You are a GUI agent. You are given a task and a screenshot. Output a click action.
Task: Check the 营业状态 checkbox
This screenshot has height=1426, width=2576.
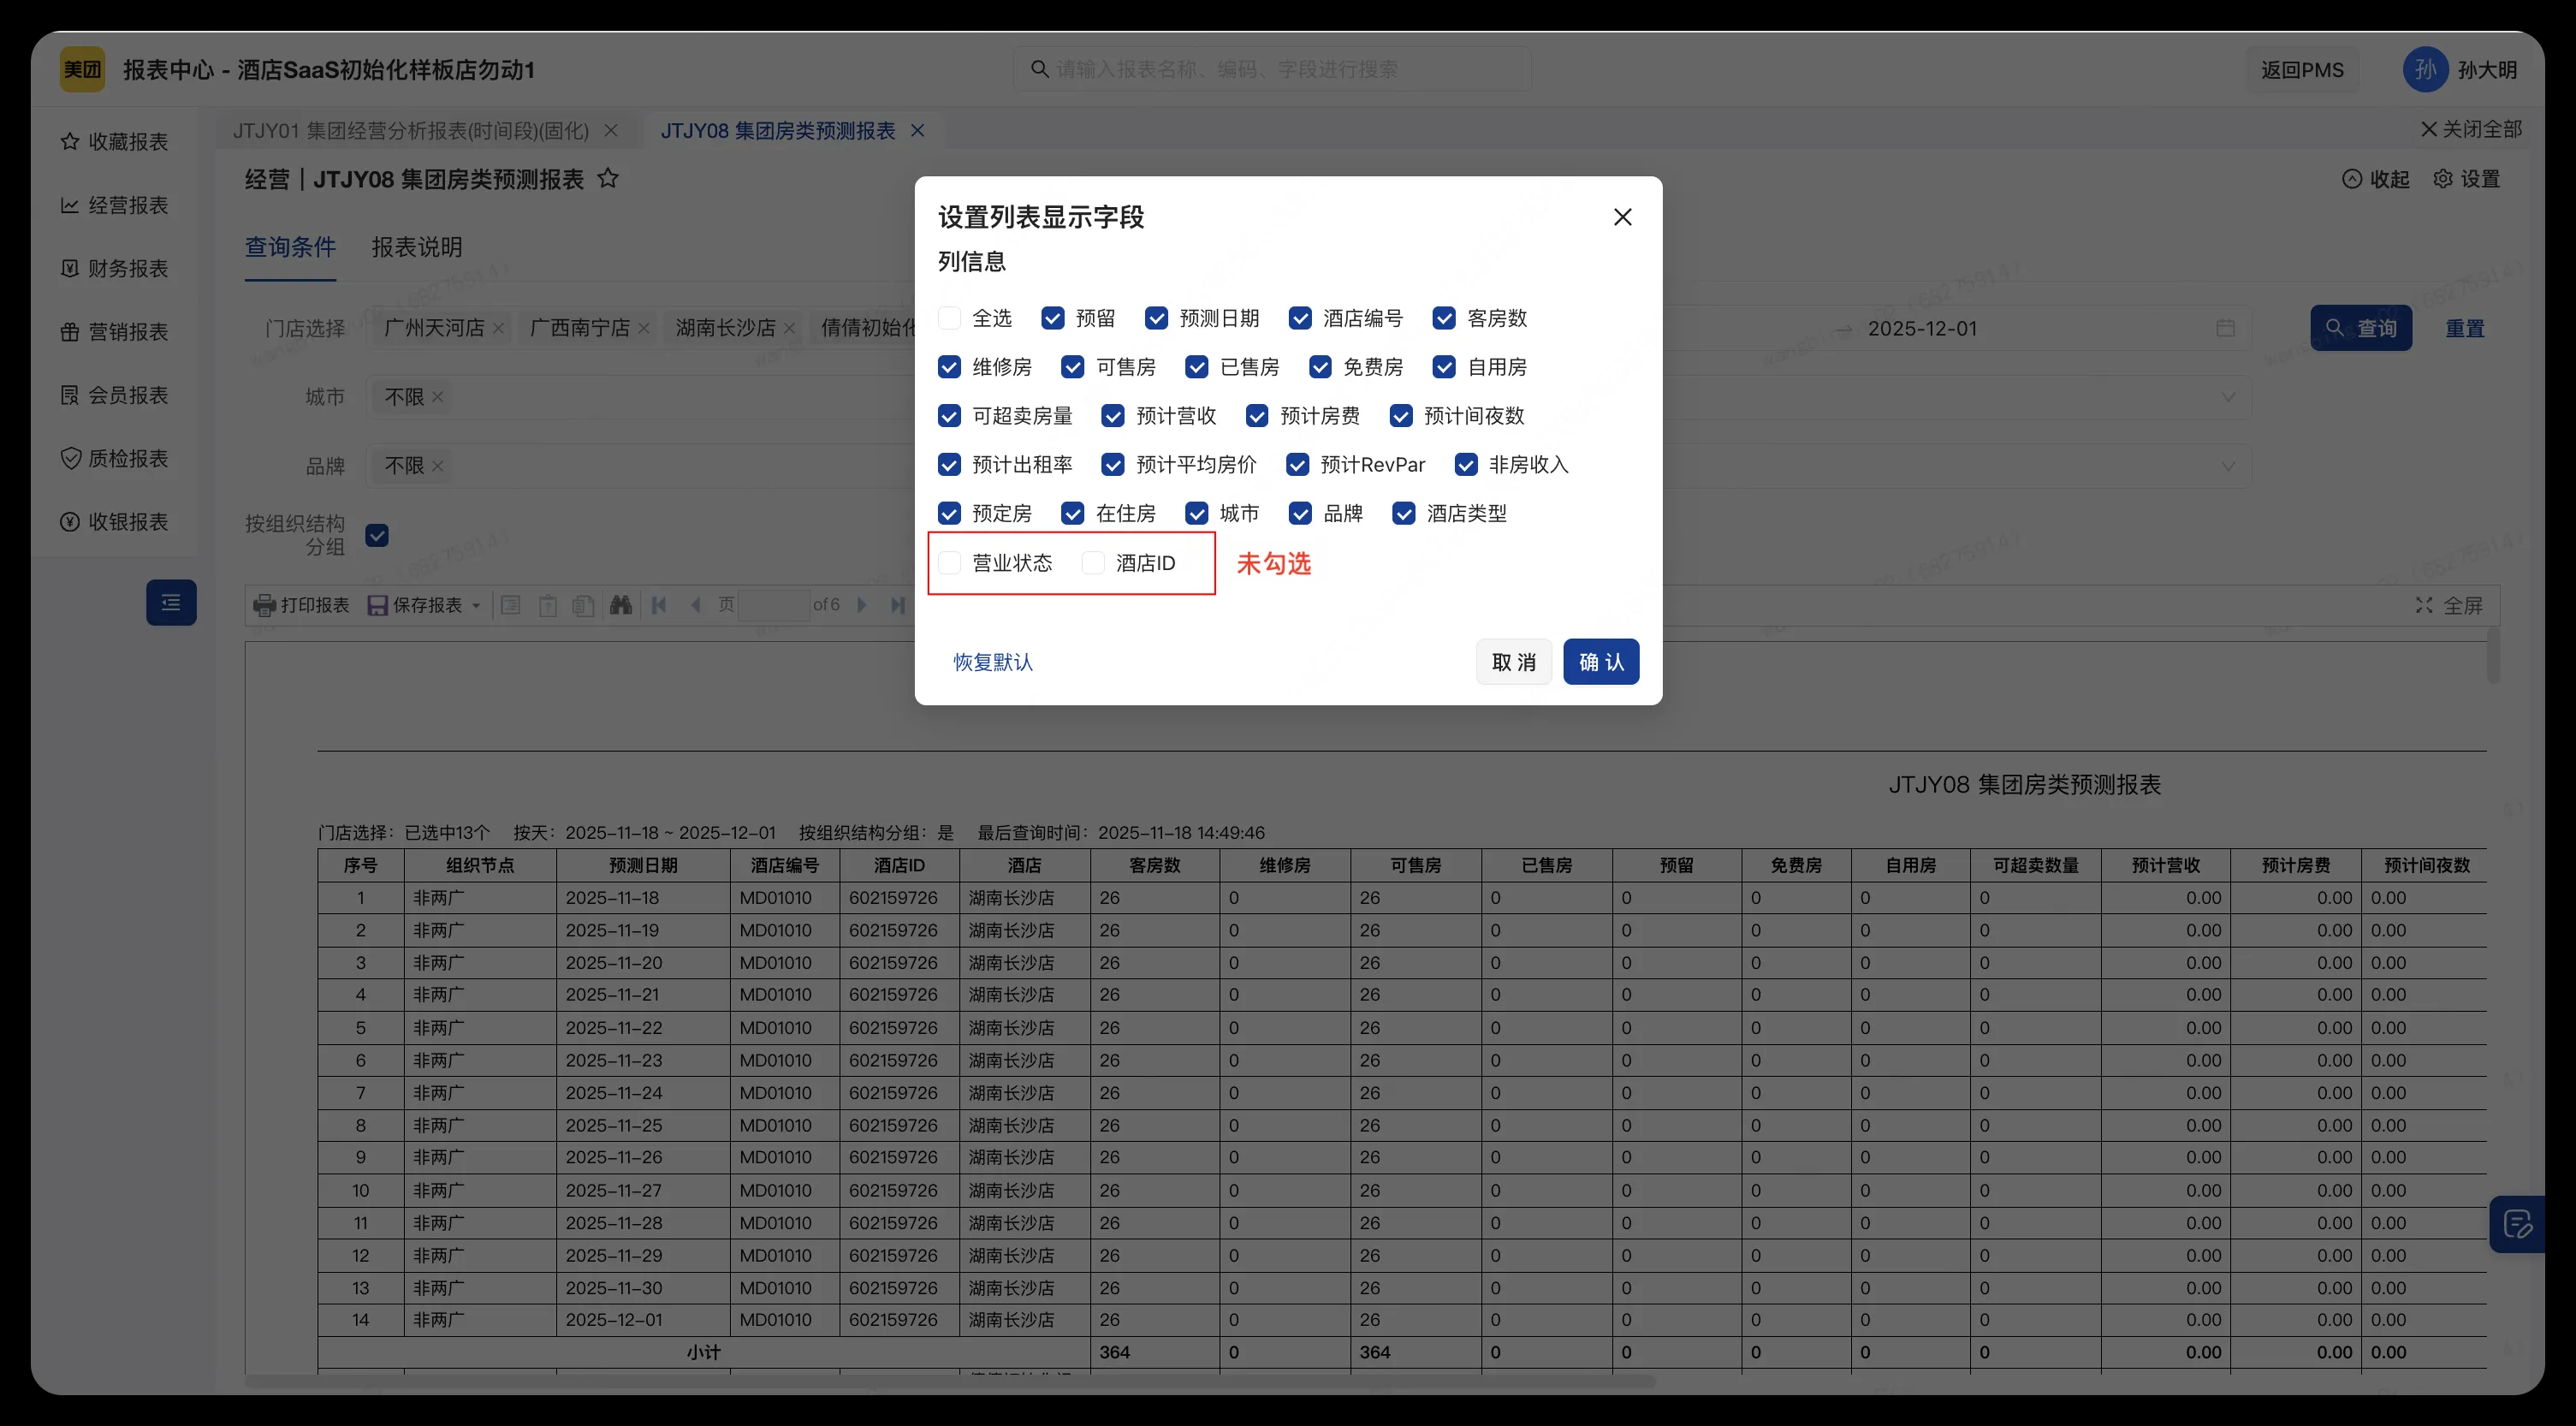(x=949, y=563)
